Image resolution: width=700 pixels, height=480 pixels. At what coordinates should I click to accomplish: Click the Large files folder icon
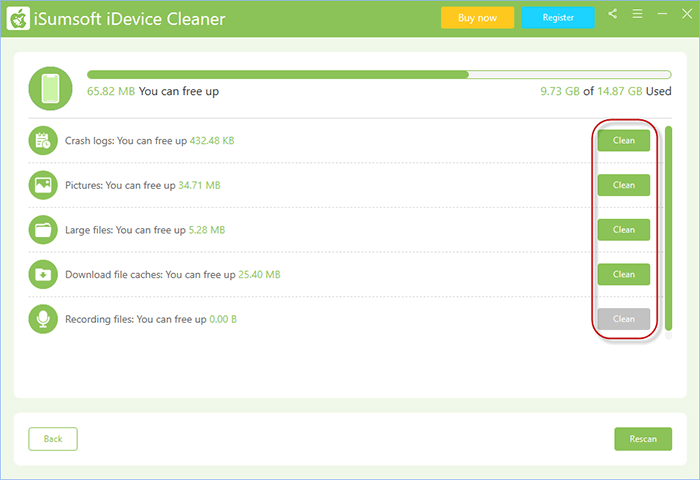click(x=43, y=230)
